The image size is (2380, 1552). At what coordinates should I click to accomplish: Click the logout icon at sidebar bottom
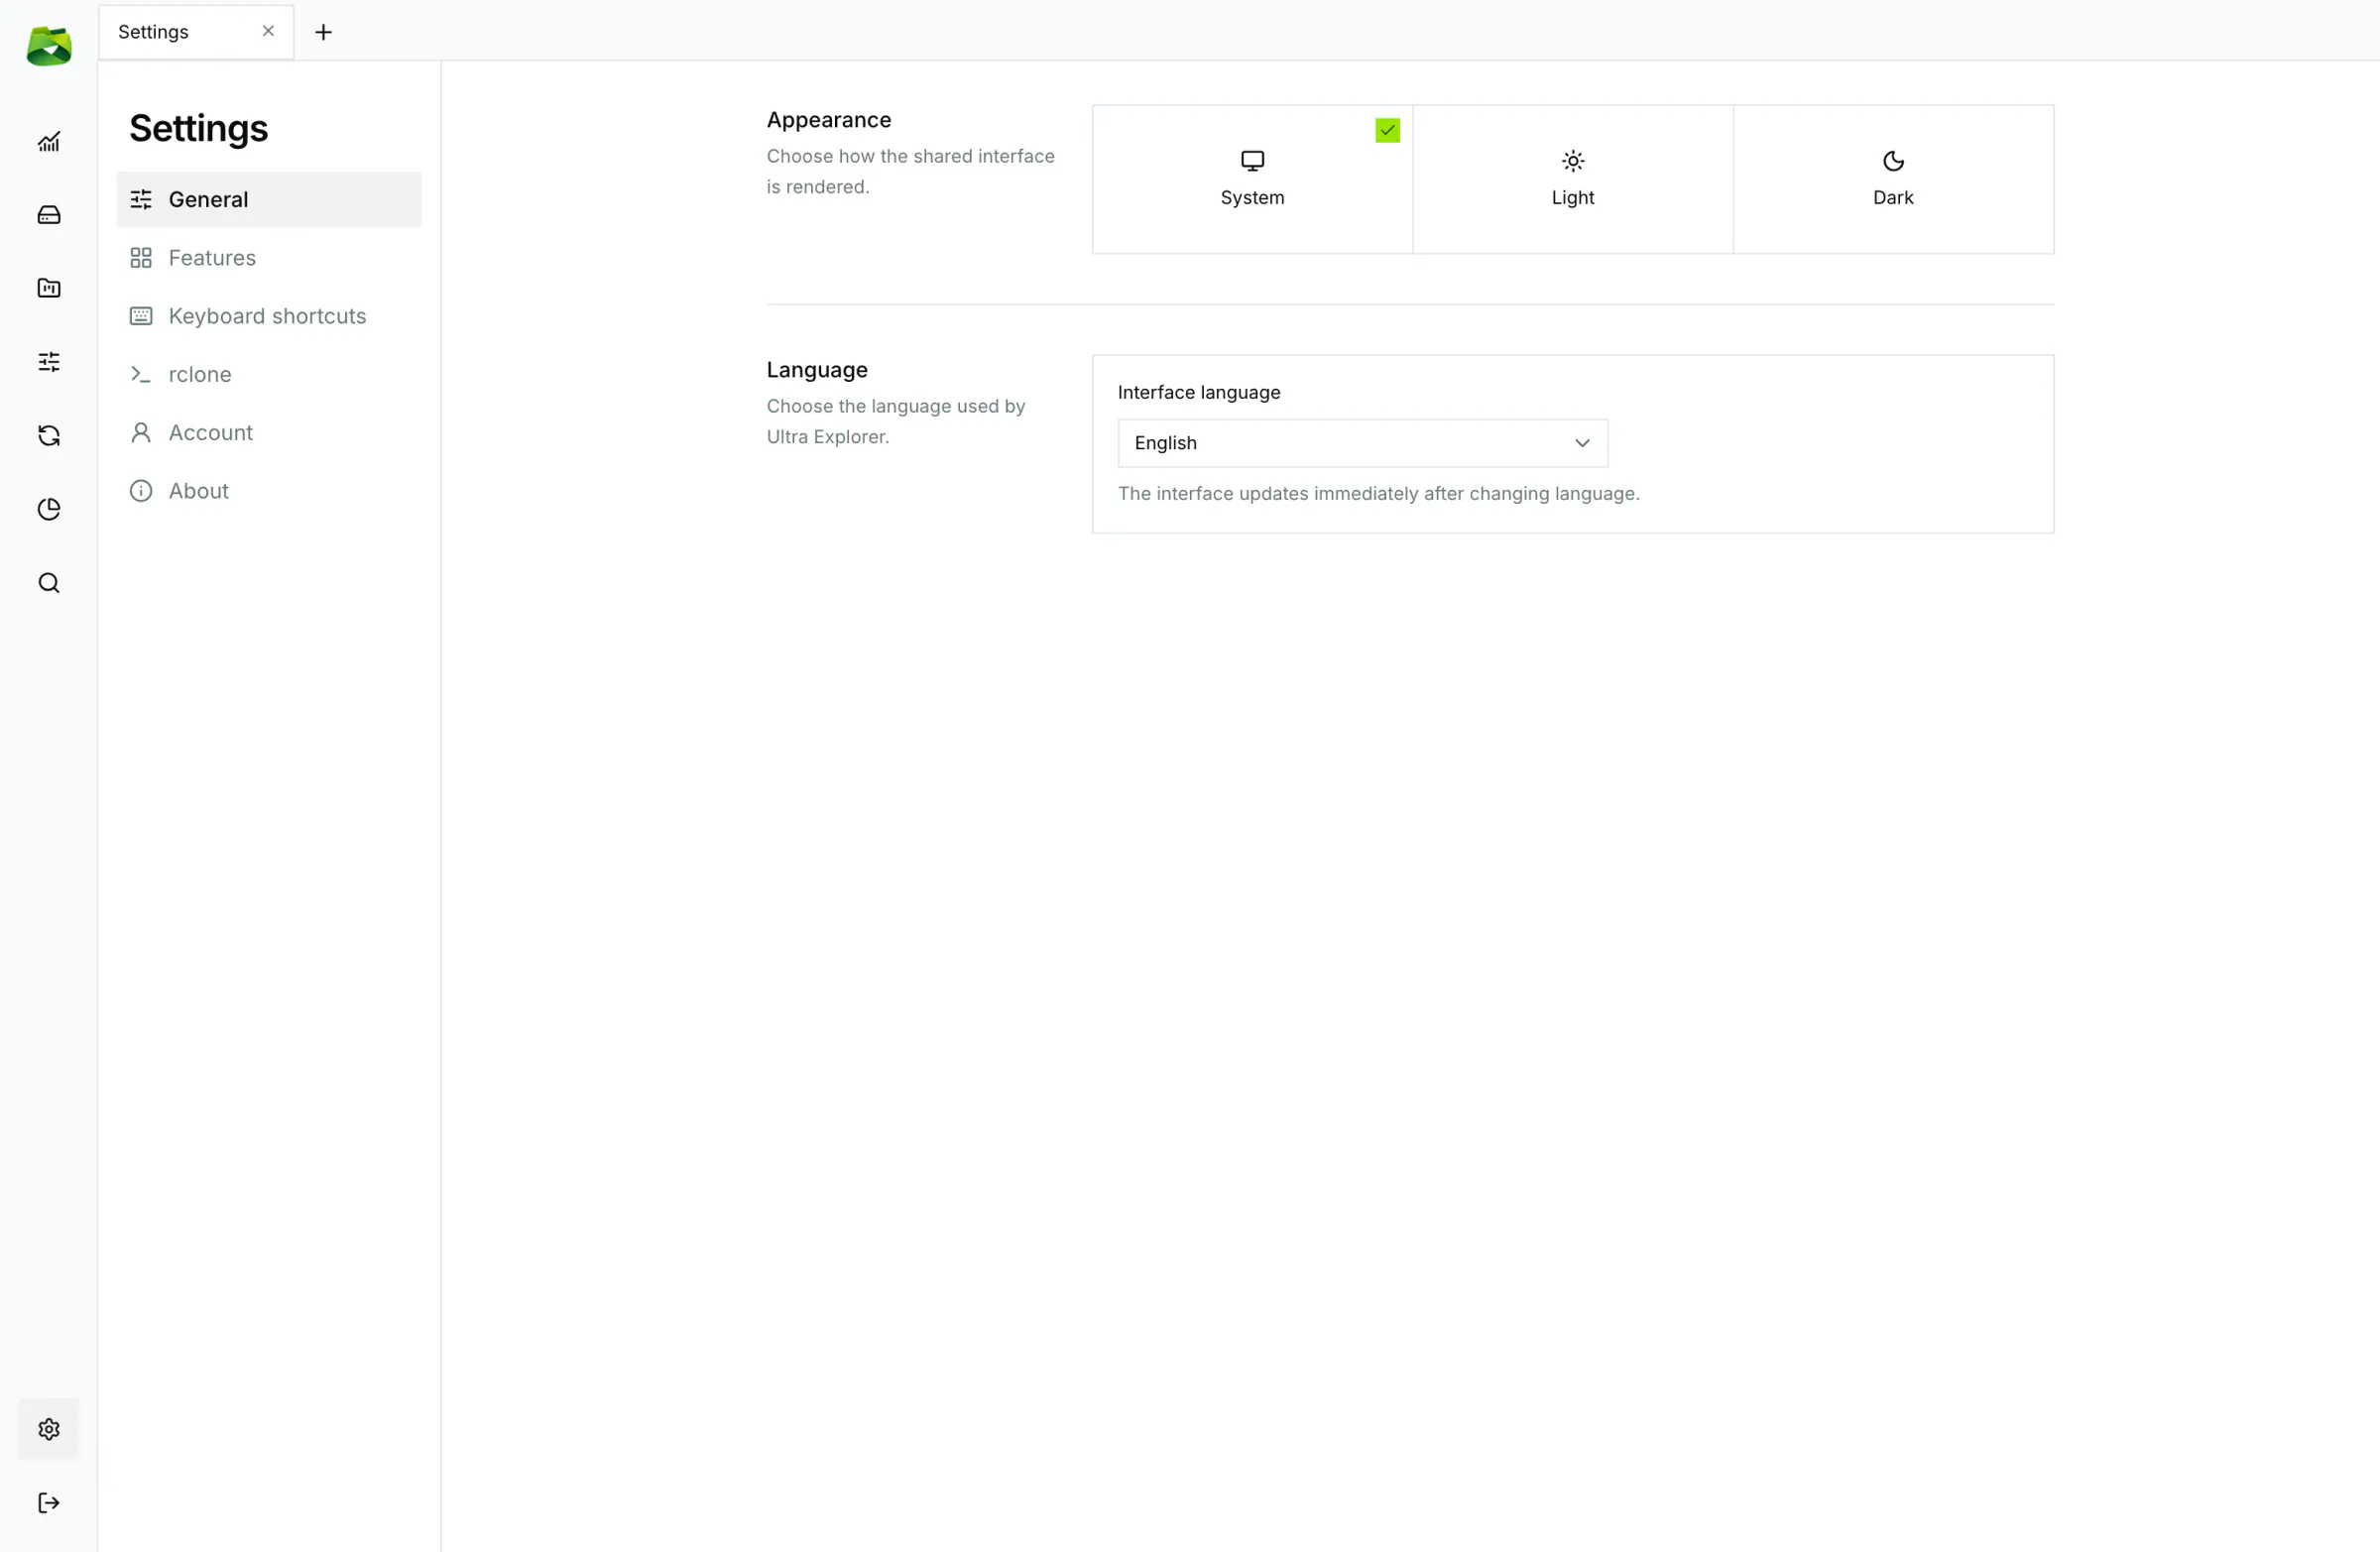click(x=49, y=1503)
